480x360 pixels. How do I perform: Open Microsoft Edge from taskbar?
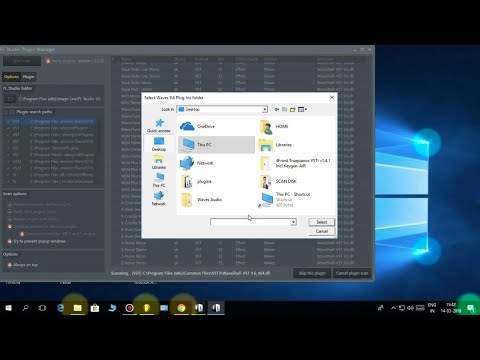60,308
